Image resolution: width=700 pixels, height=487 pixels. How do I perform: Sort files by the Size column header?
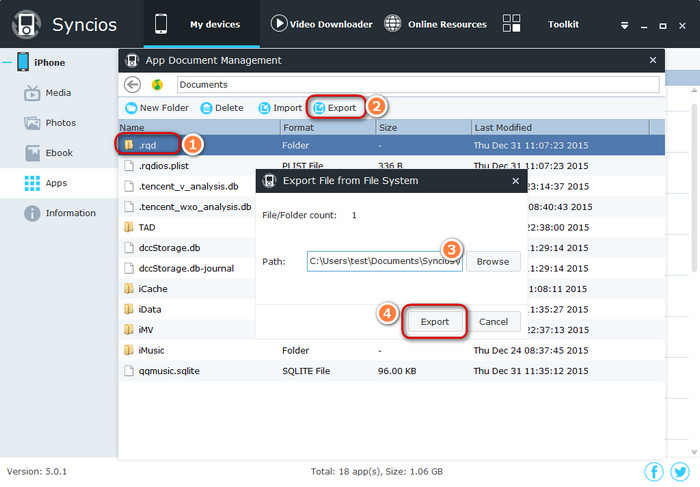pos(420,128)
